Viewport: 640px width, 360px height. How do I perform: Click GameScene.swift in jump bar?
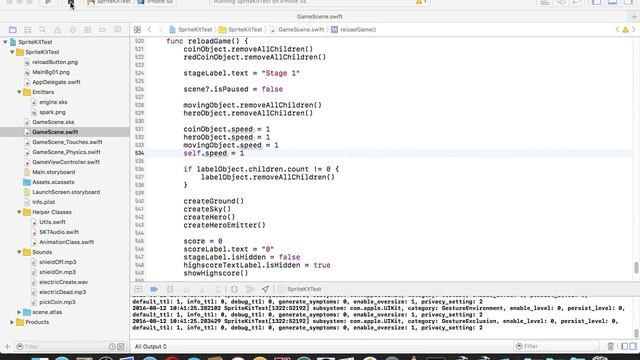point(297,29)
